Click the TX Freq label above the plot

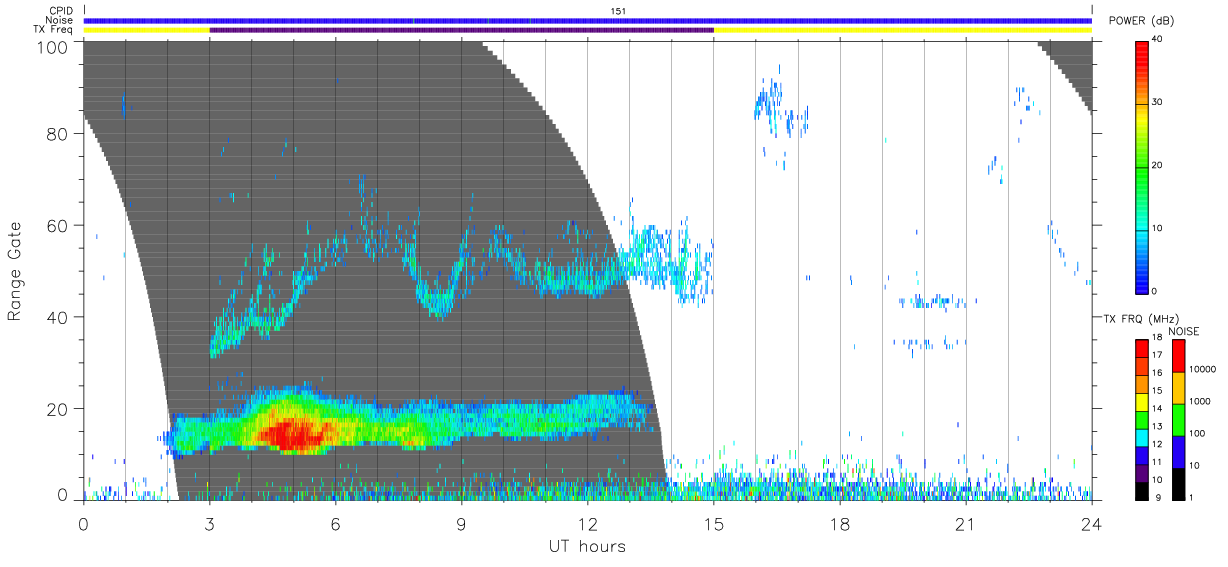coord(54,30)
